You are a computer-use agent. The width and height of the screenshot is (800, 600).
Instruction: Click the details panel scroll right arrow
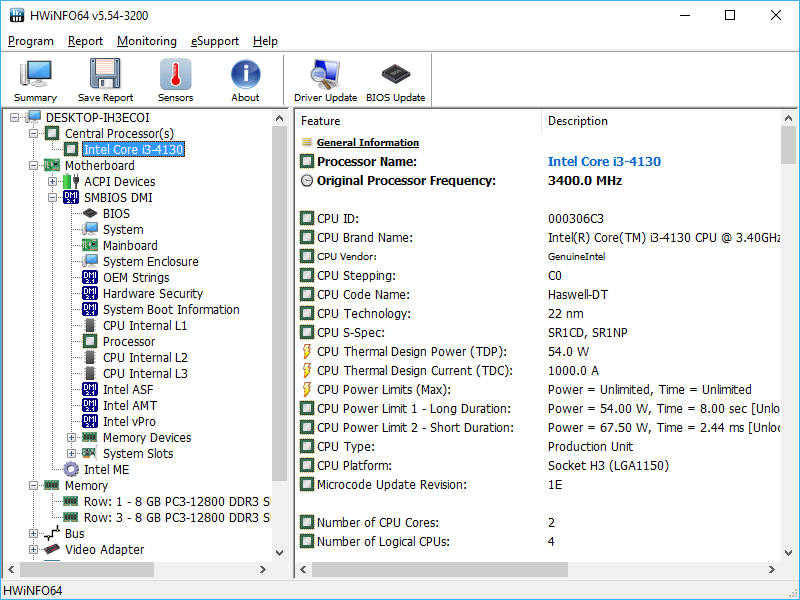772,569
